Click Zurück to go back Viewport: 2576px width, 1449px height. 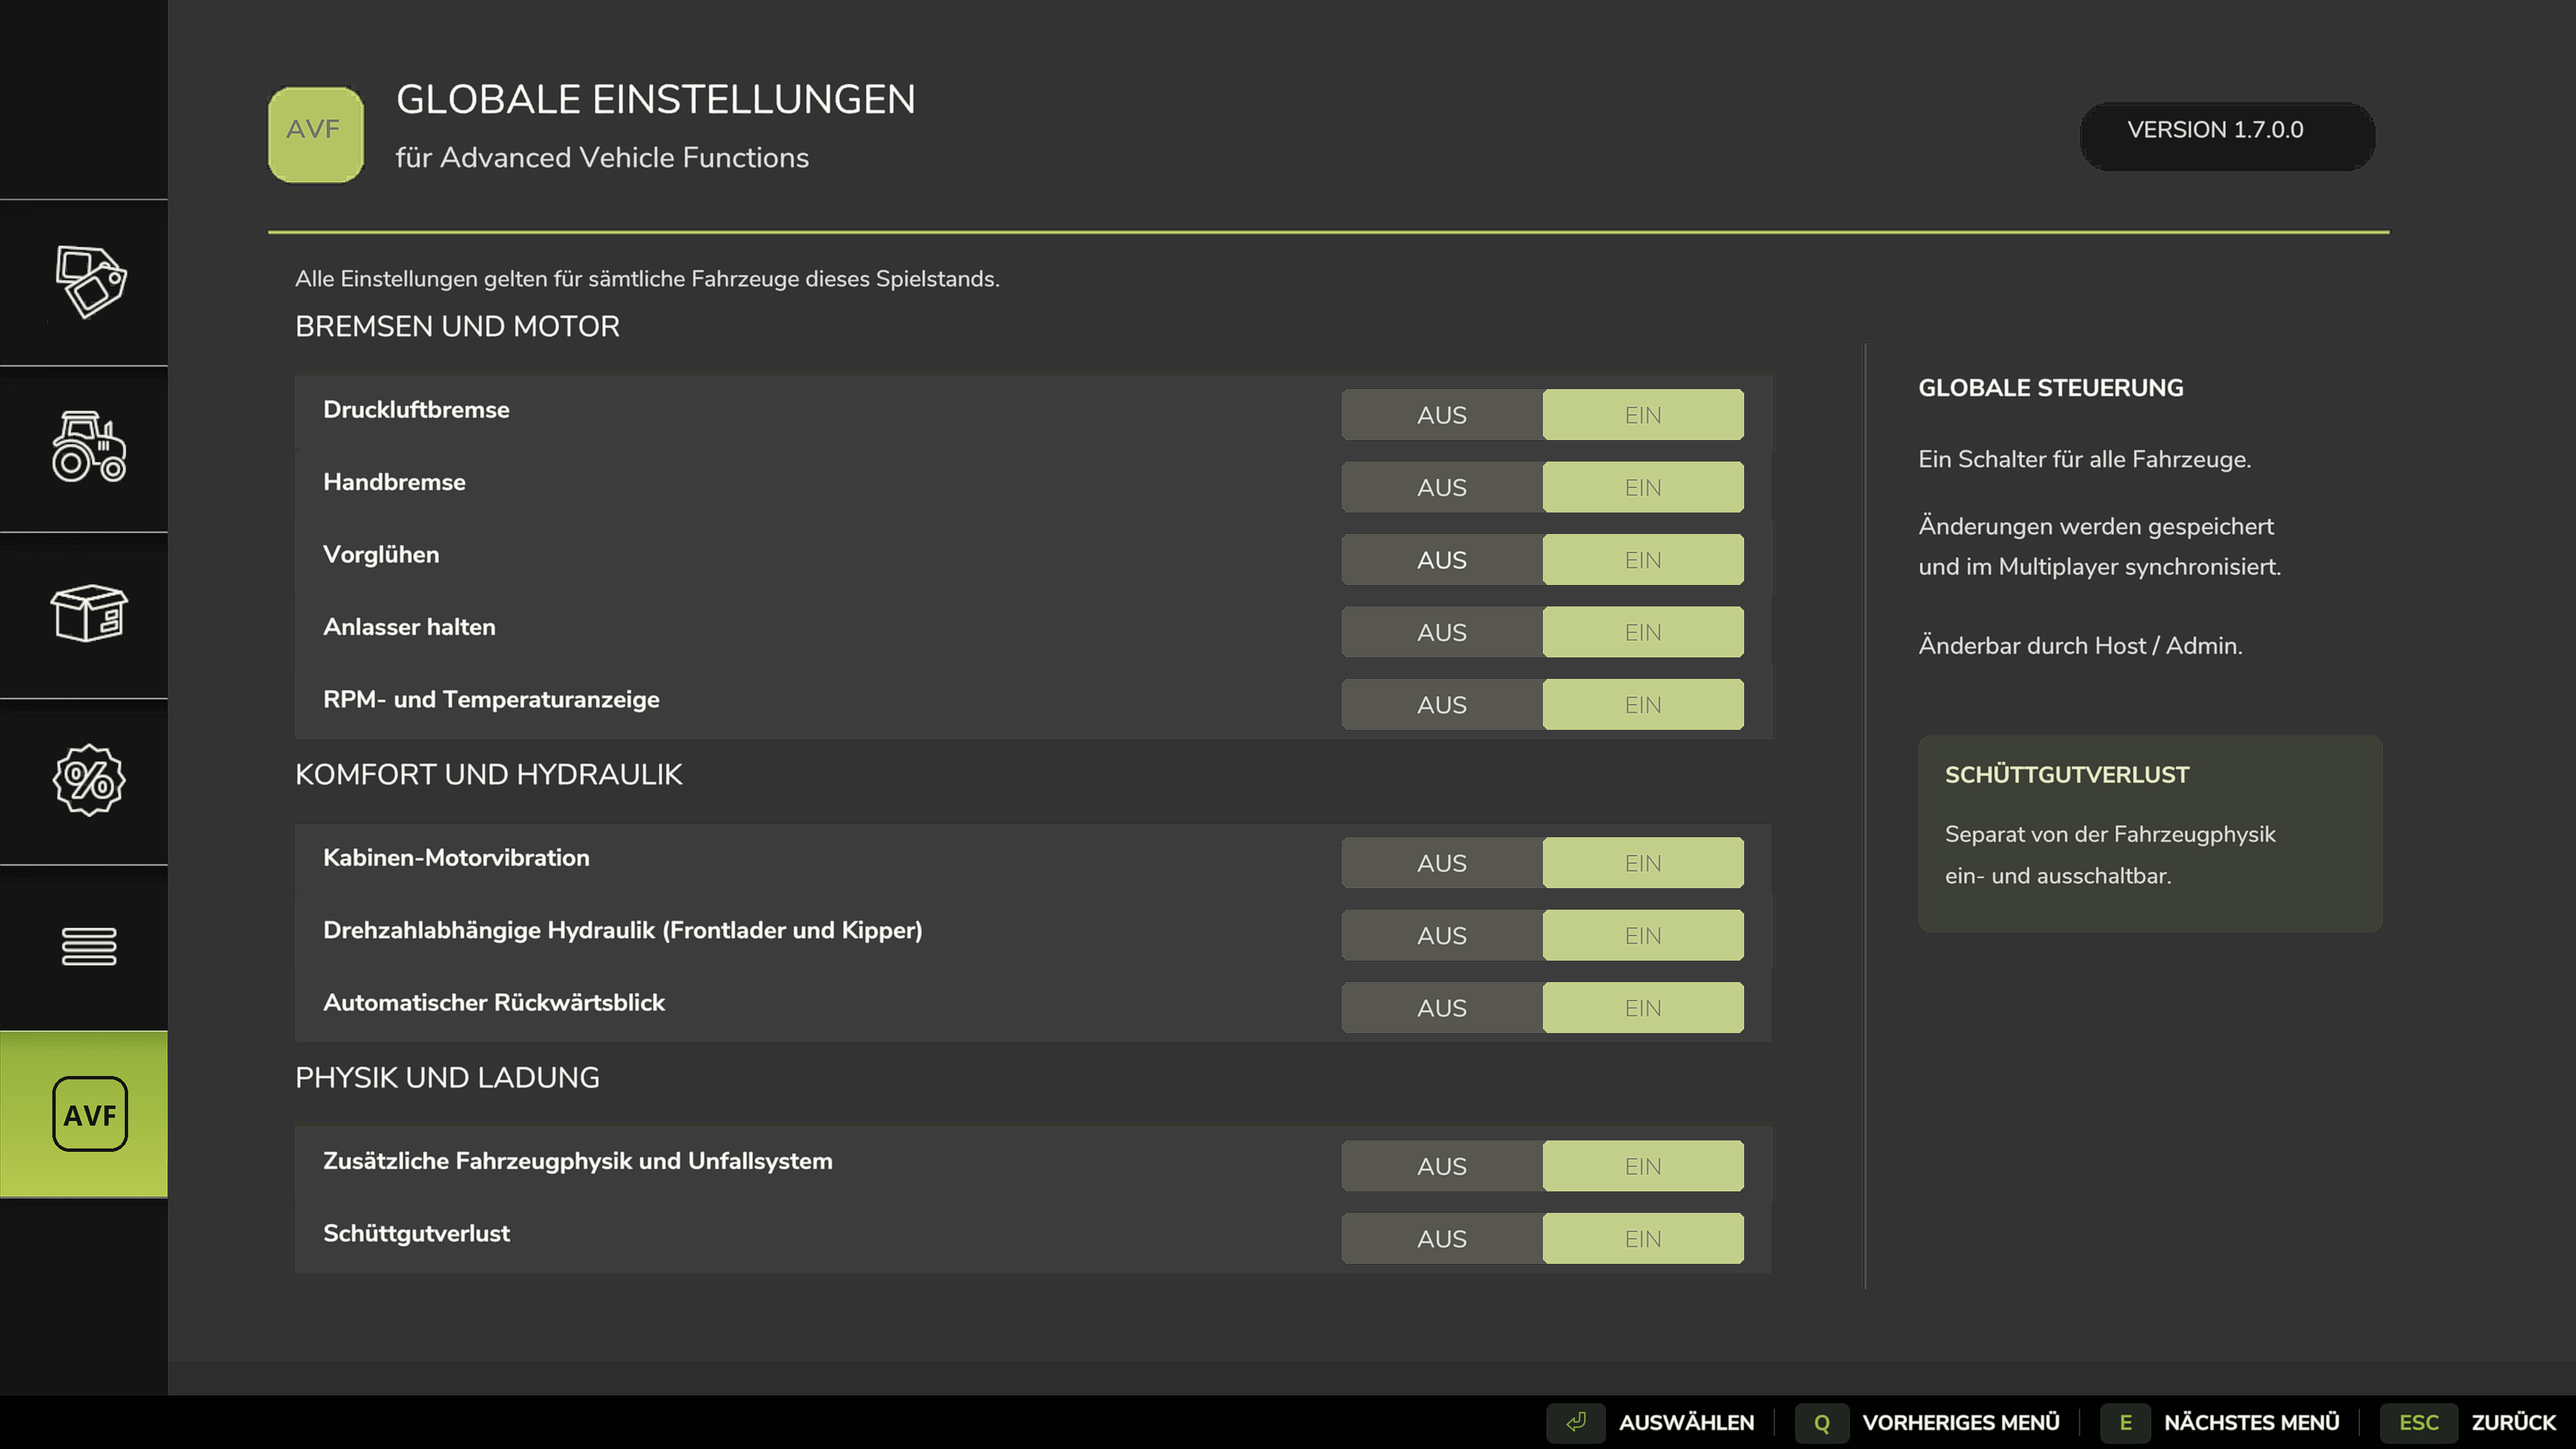2513,1422
